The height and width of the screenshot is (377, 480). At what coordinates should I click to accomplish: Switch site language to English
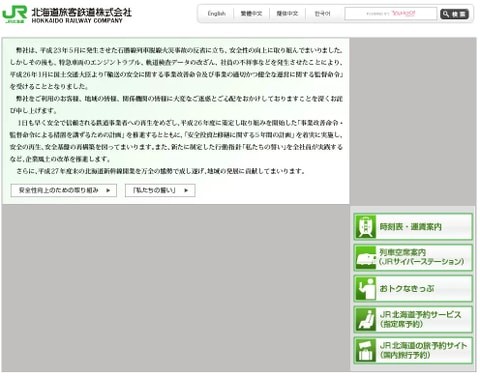[216, 14]
